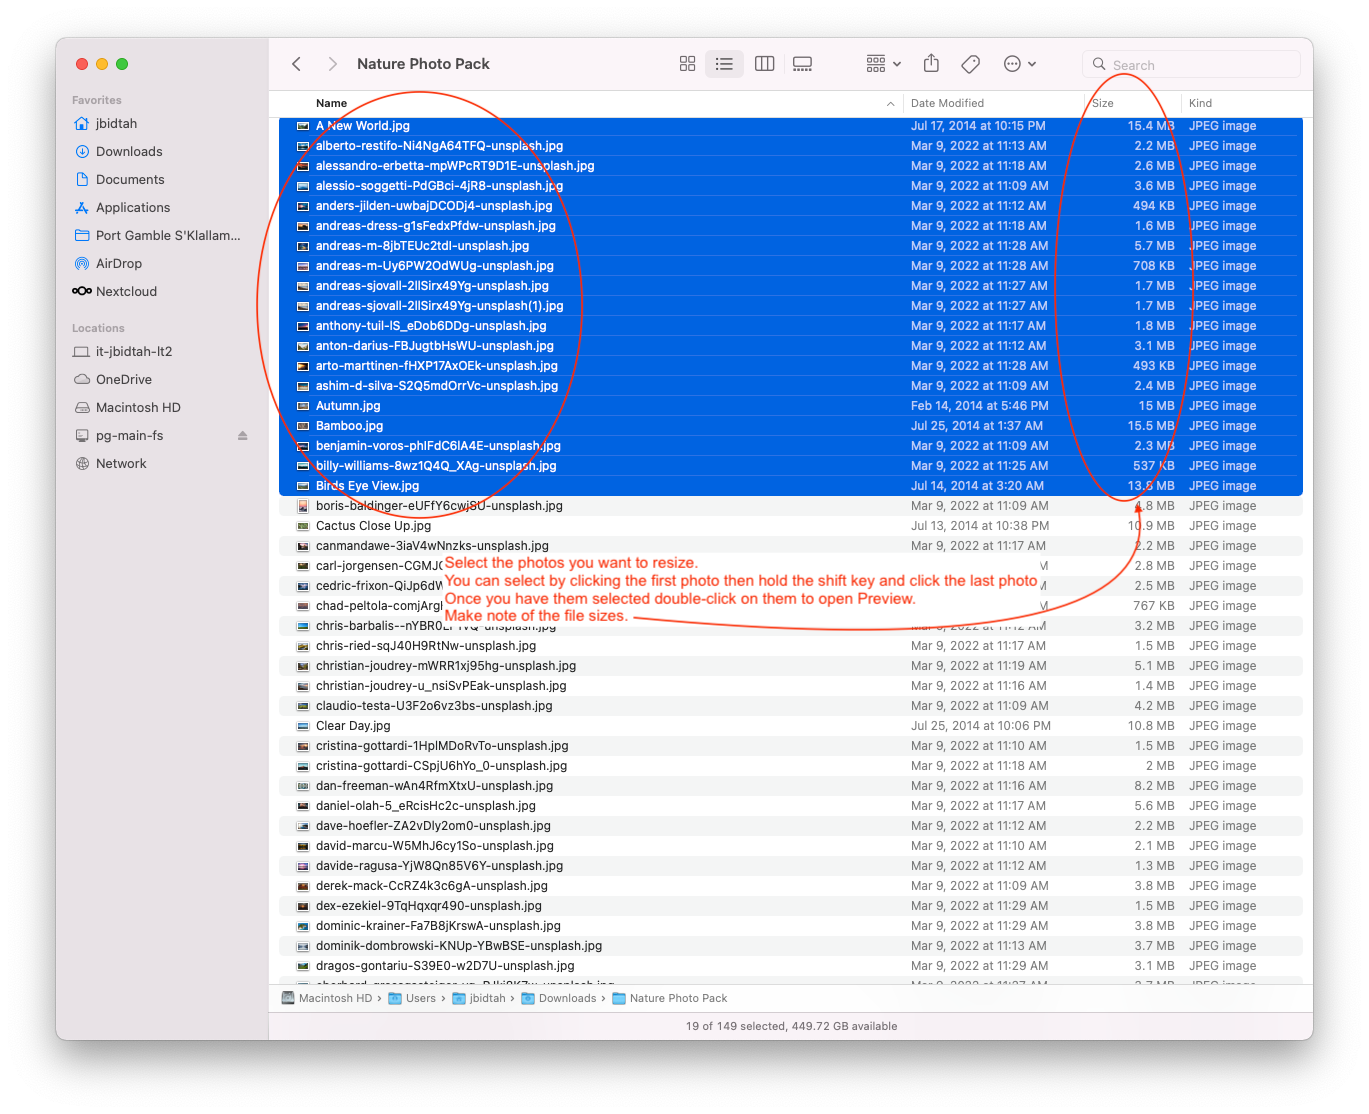Viewport: 1369px width, 1114px height.
Task: Go forward with the right chevron
Action: click(x=333, y=64)
